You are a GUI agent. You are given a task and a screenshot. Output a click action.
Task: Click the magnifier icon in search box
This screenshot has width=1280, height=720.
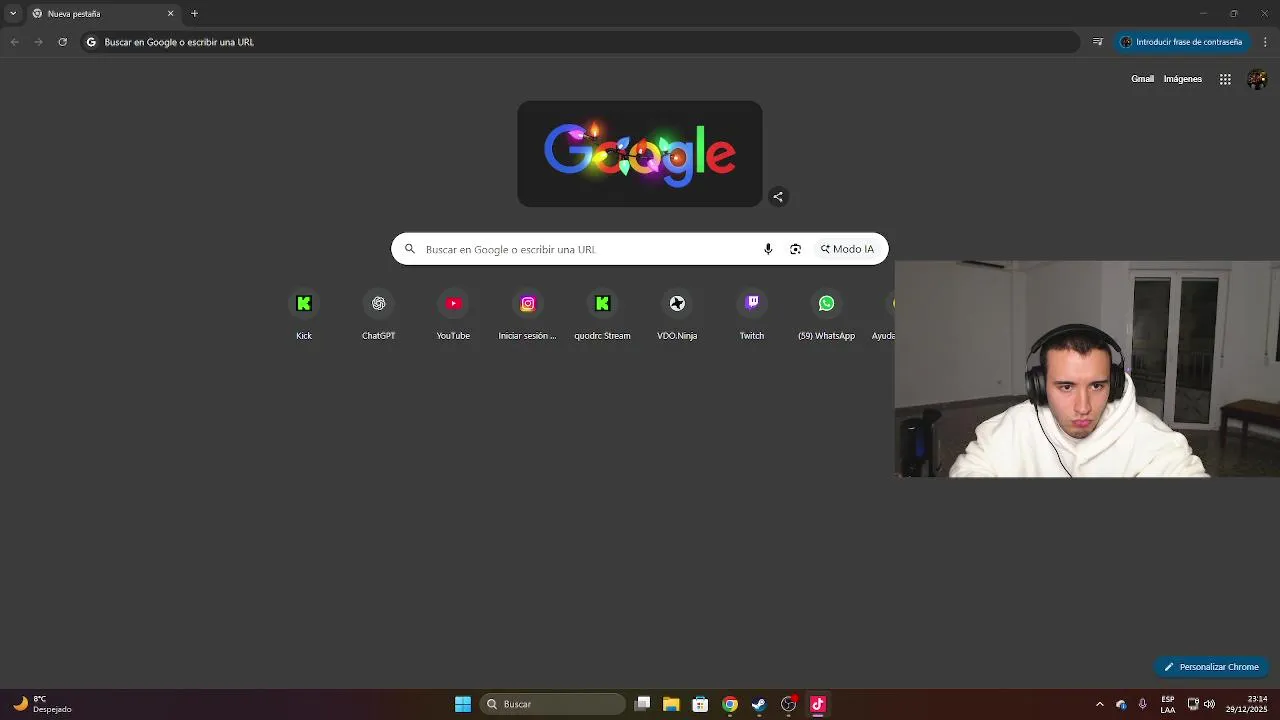click(x=409, y=249)
